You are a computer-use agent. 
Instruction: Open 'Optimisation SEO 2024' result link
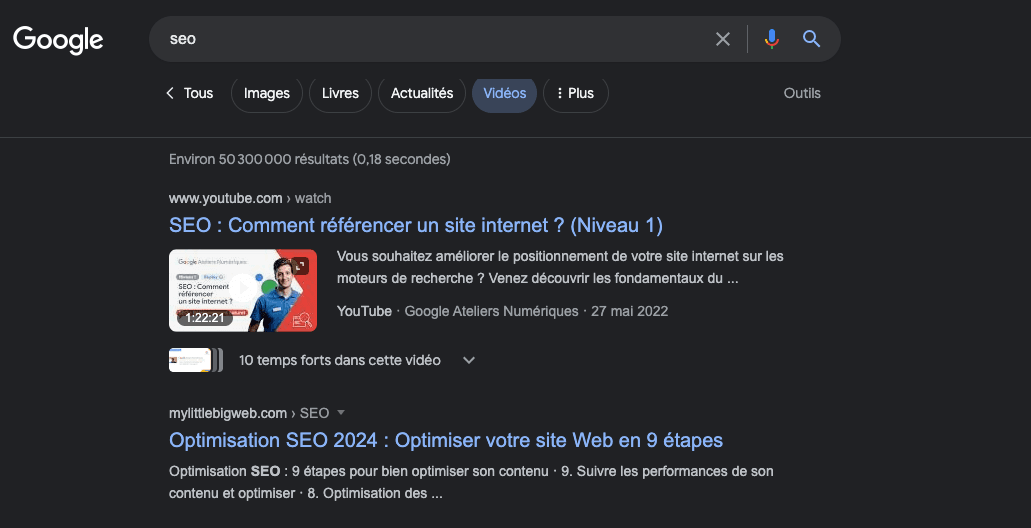(446, 440)
